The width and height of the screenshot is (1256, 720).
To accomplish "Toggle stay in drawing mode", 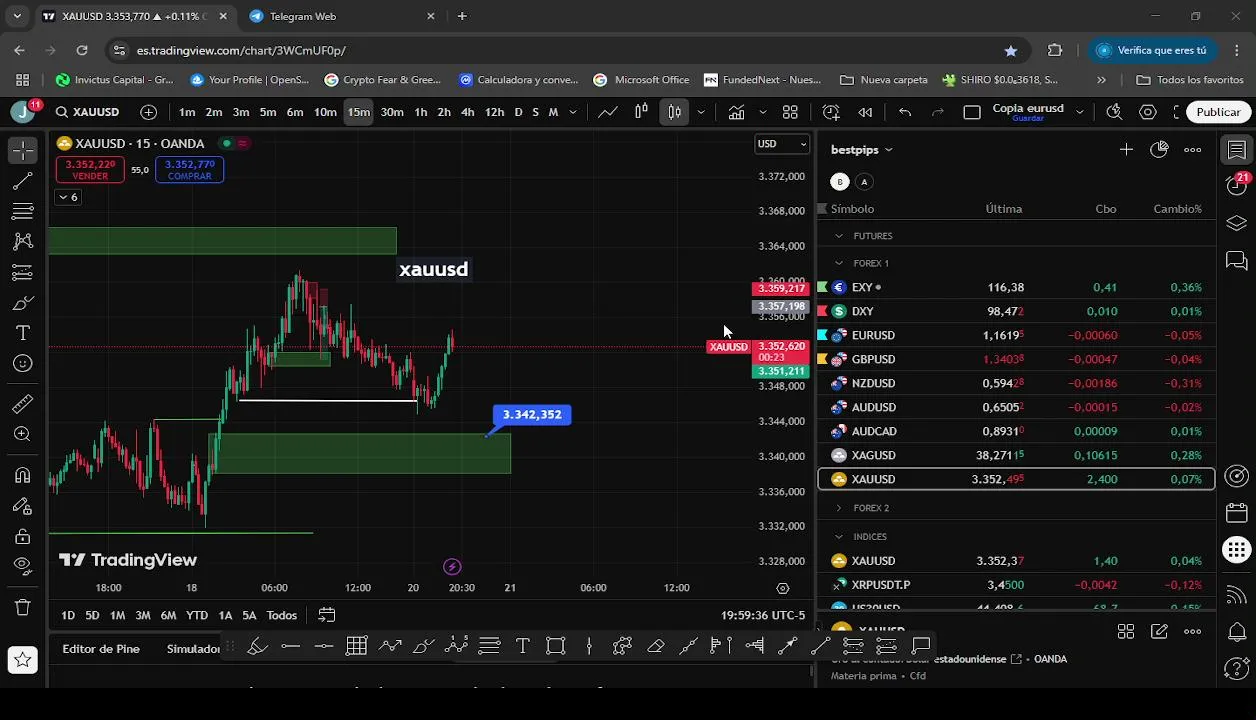I will [22, 506].
